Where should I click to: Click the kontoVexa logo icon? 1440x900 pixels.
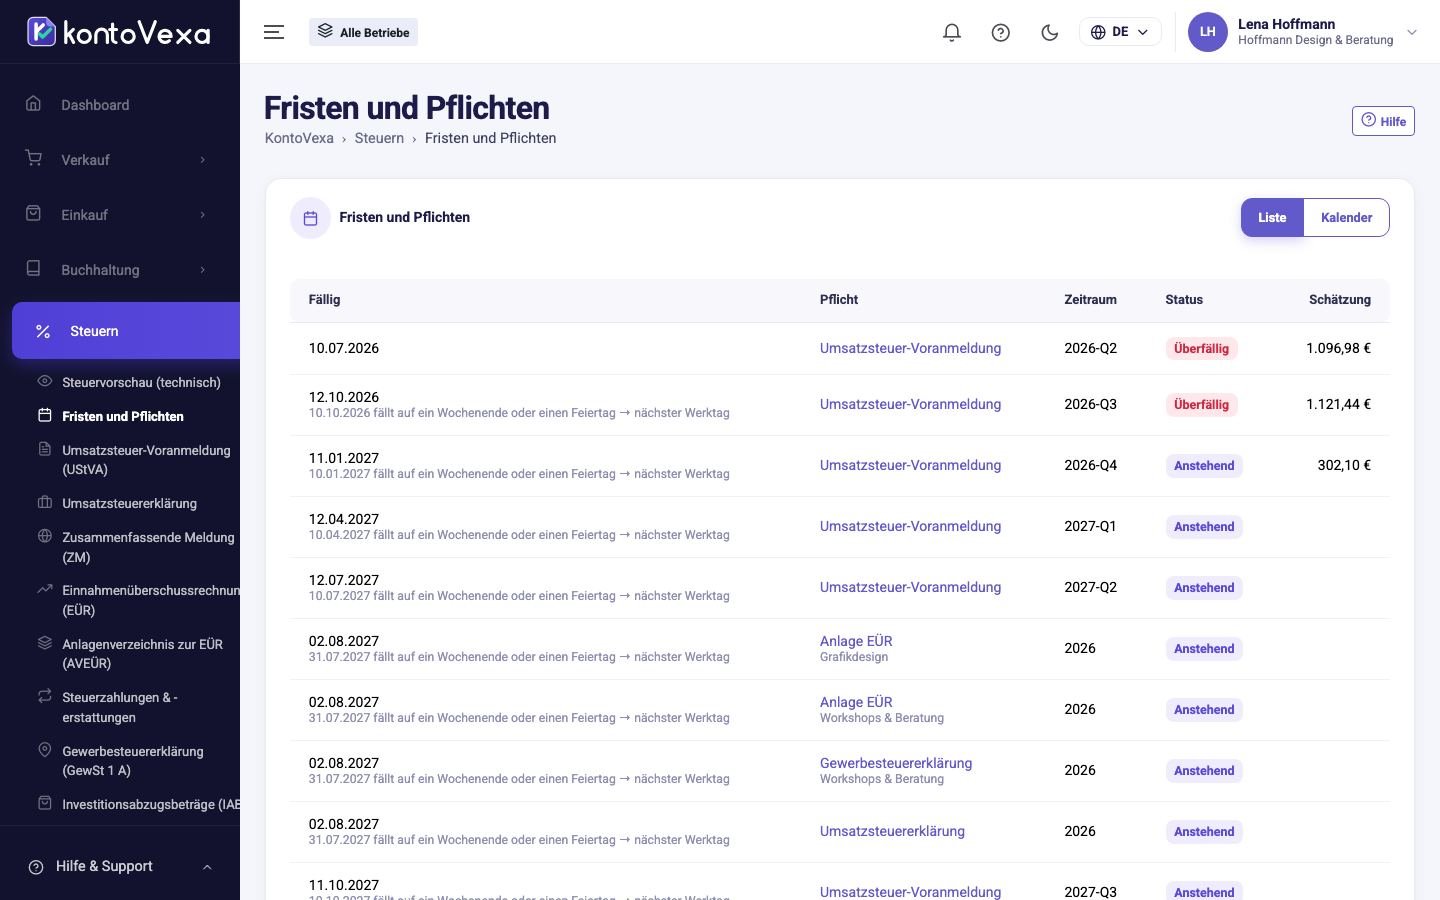(41, 32)
